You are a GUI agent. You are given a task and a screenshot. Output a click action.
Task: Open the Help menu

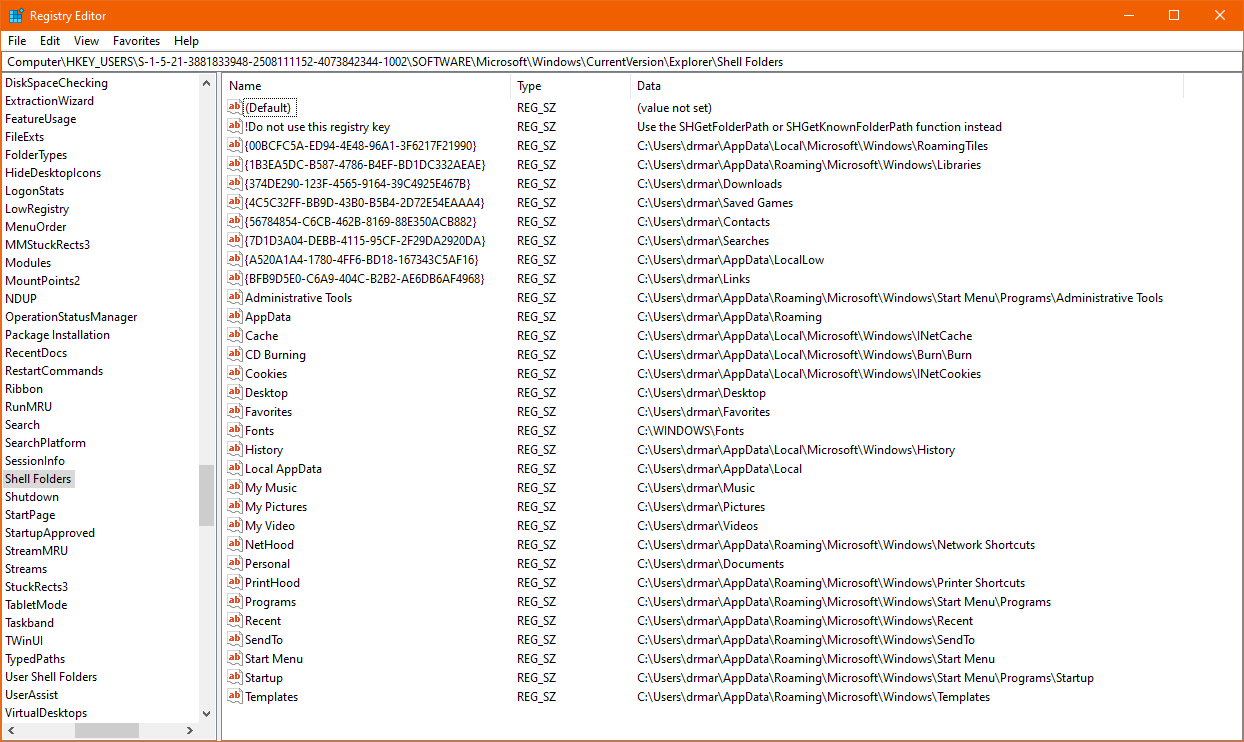tap(186, 41)
